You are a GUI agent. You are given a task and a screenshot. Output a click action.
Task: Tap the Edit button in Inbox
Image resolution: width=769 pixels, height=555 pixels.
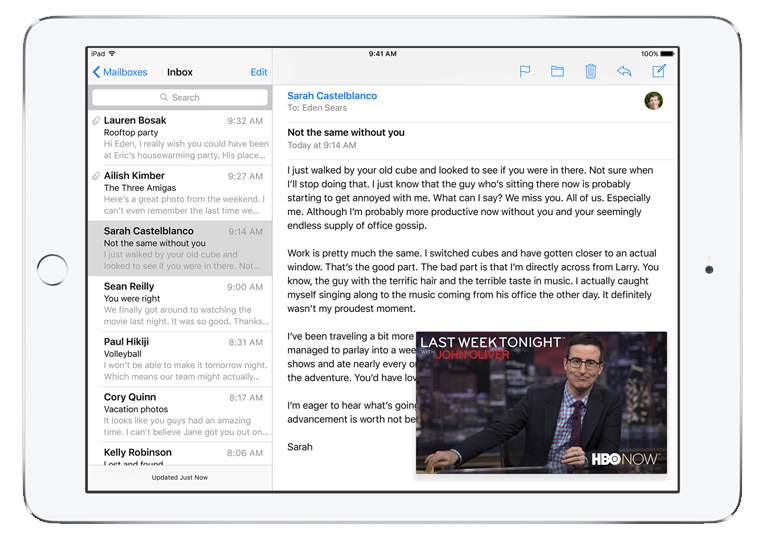point(259,72)
